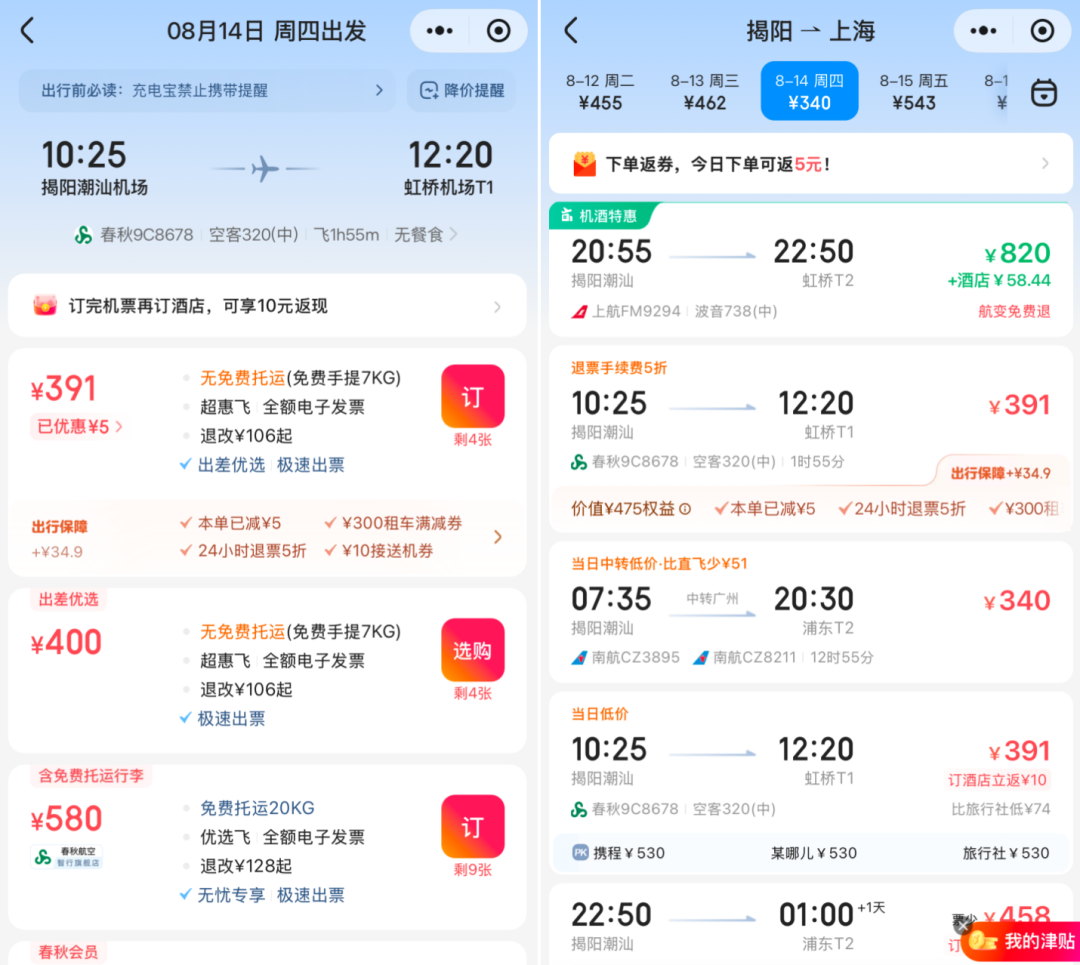The height and width of the screenshot is (965, 1080).
Task: Select the 8-12 周二 date tab
Action: click(x=600, y=90)
